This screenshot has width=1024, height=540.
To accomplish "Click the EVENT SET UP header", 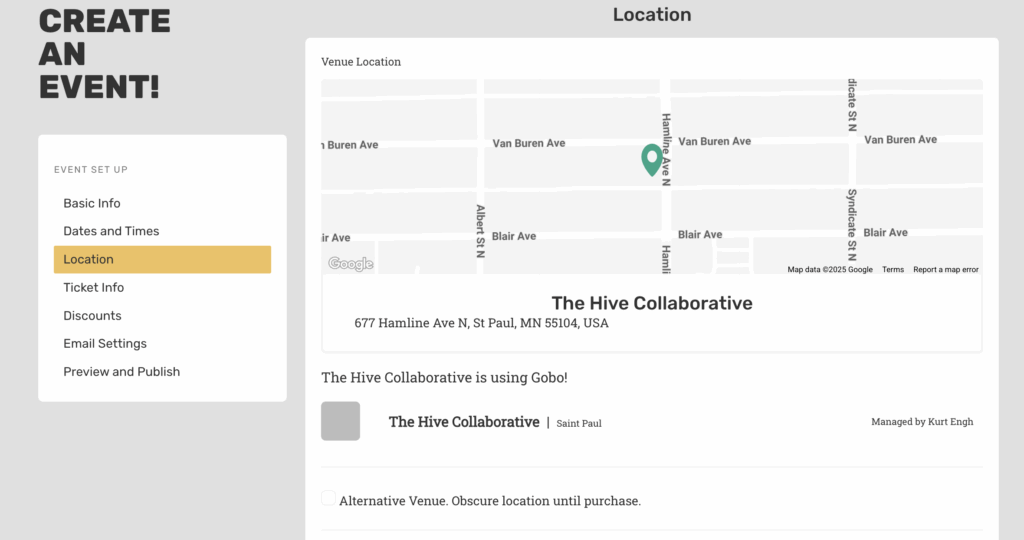I will click(x=91, y=170).
